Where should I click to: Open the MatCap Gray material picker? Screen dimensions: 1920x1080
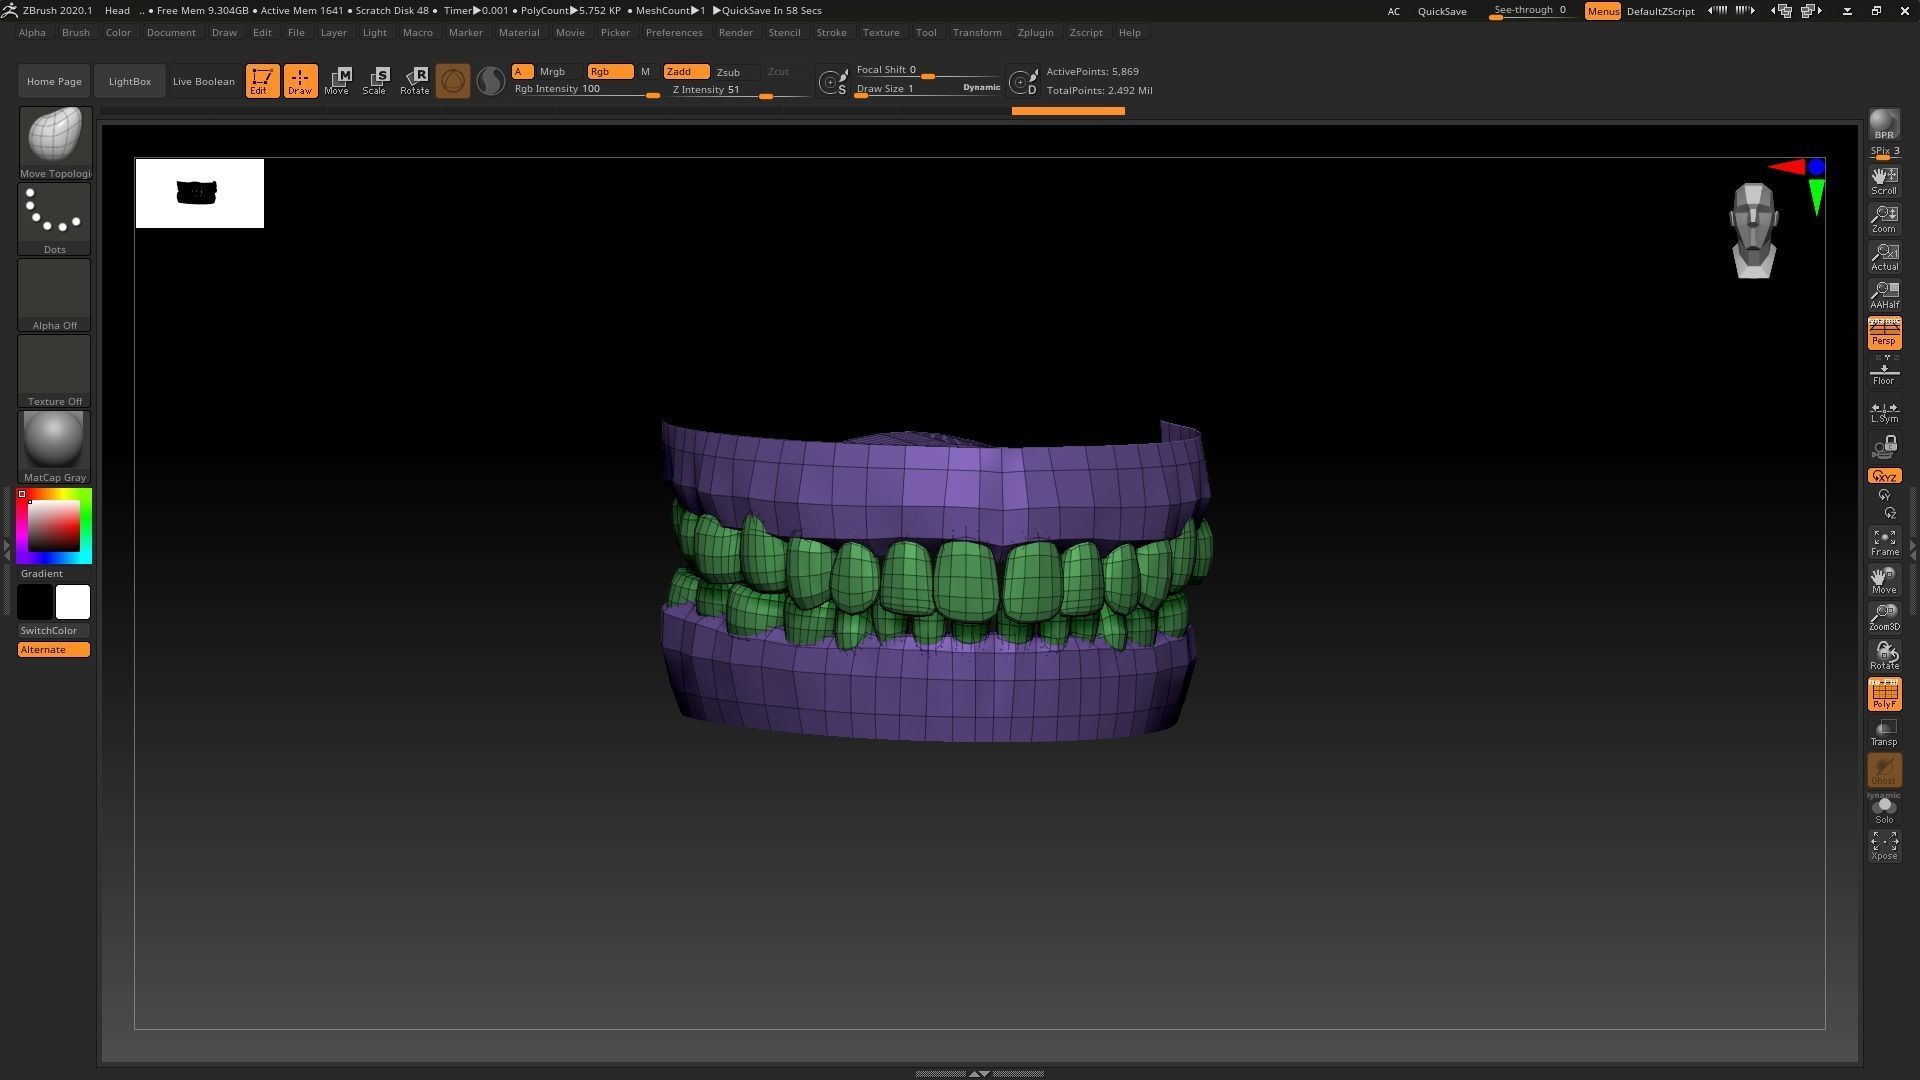54,441
